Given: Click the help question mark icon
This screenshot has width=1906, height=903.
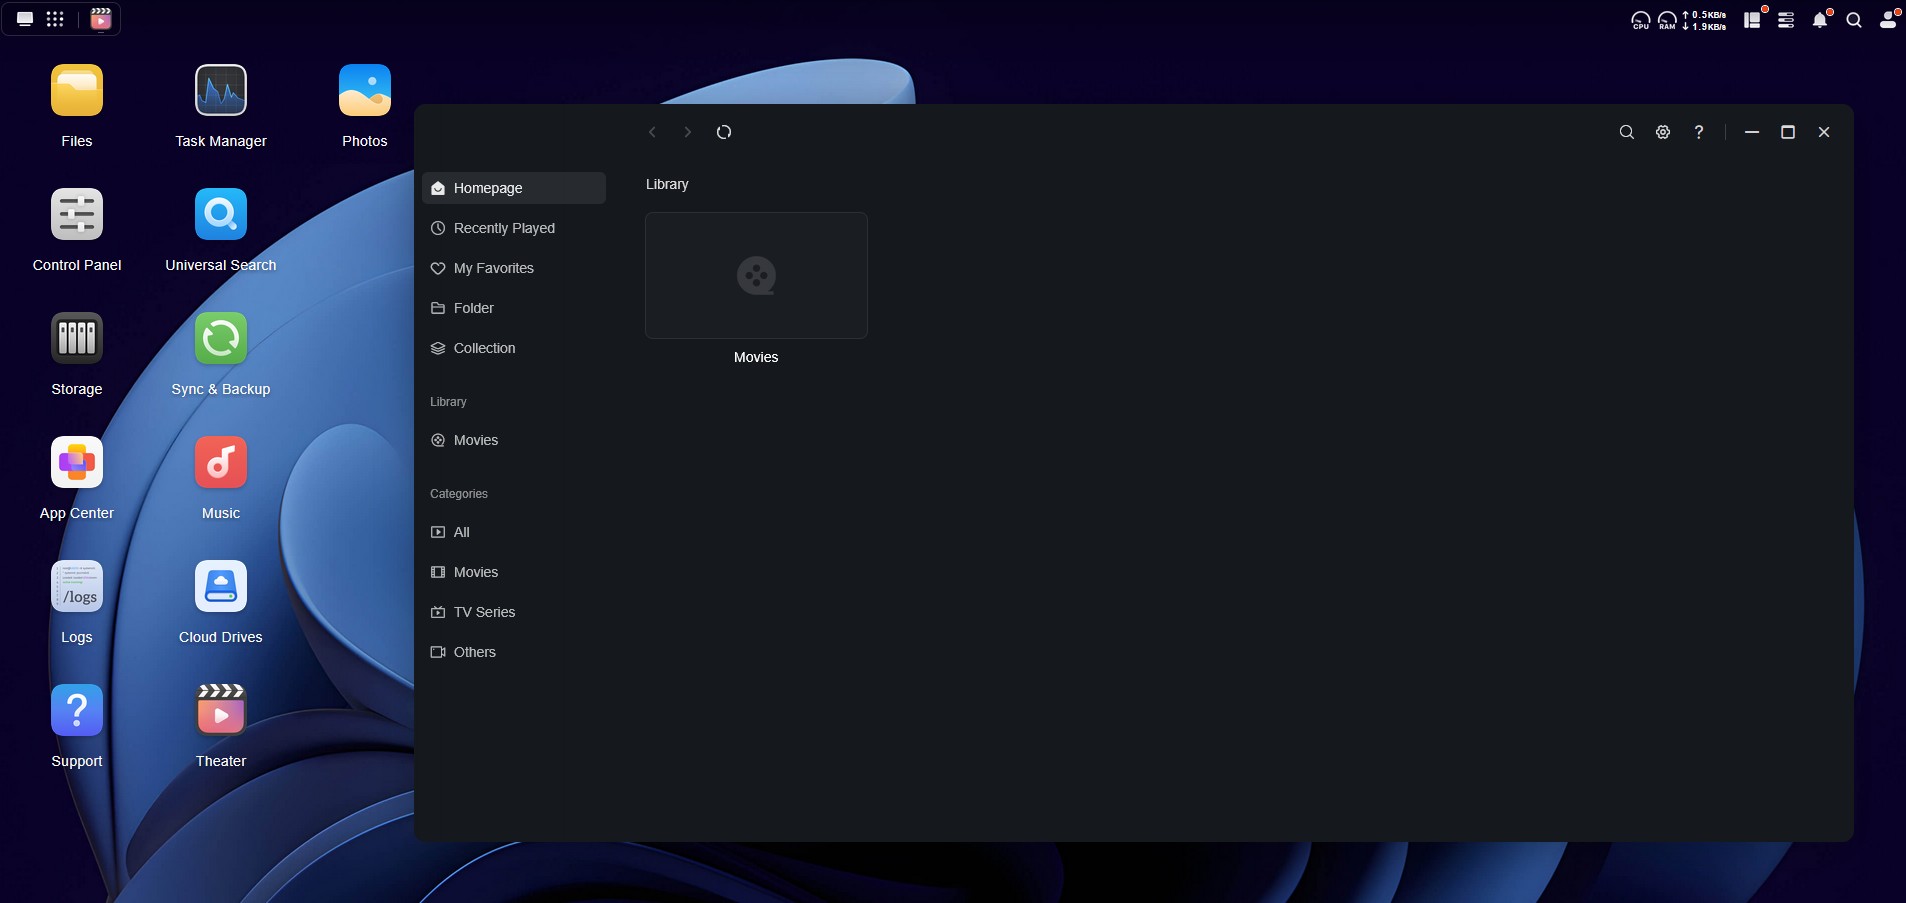Looking at the screenshot, I should (1698, 132).
